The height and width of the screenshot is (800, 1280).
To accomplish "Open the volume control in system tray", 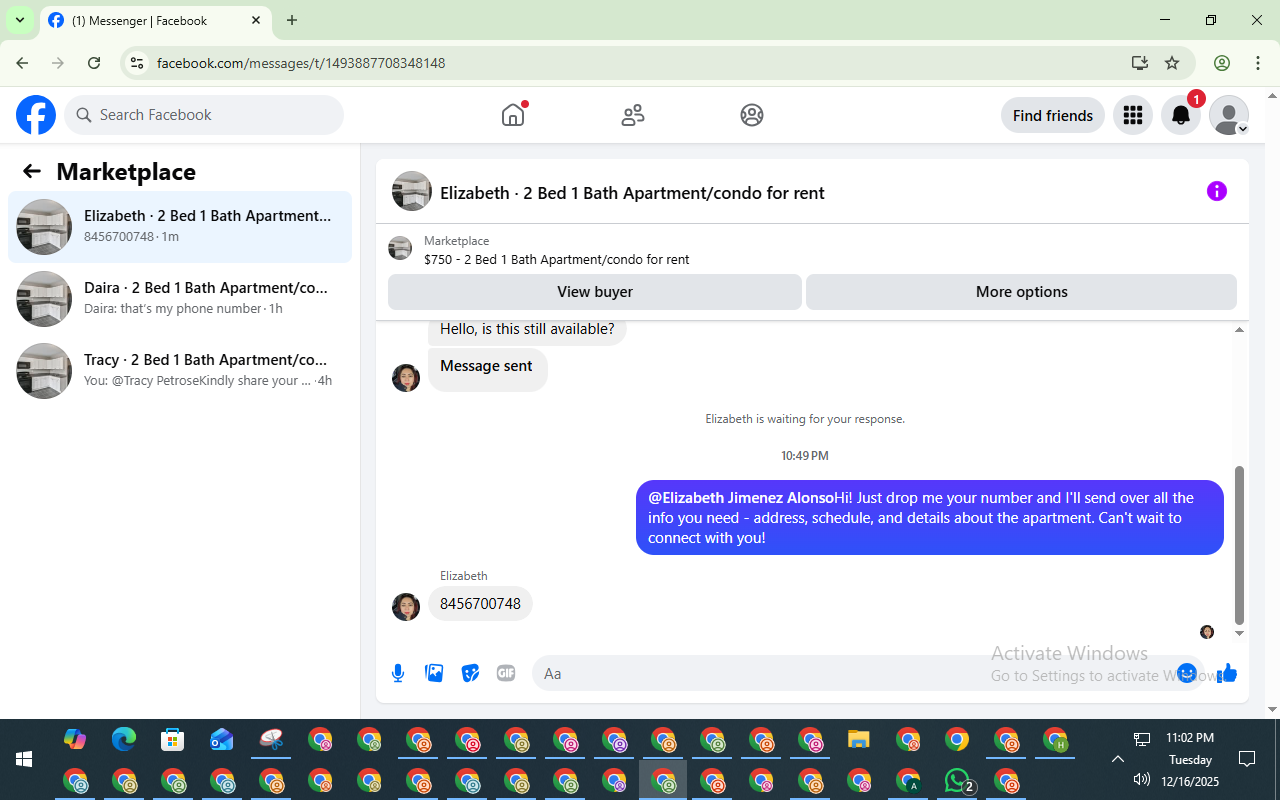I will click(1142, 779).
